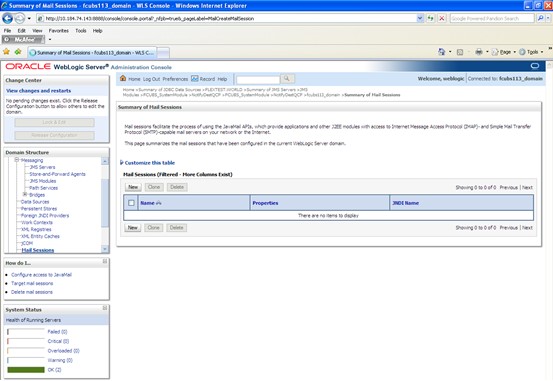Click the OK (2) green health bar
The image size is (553, 381).
(x=26, y=370)
